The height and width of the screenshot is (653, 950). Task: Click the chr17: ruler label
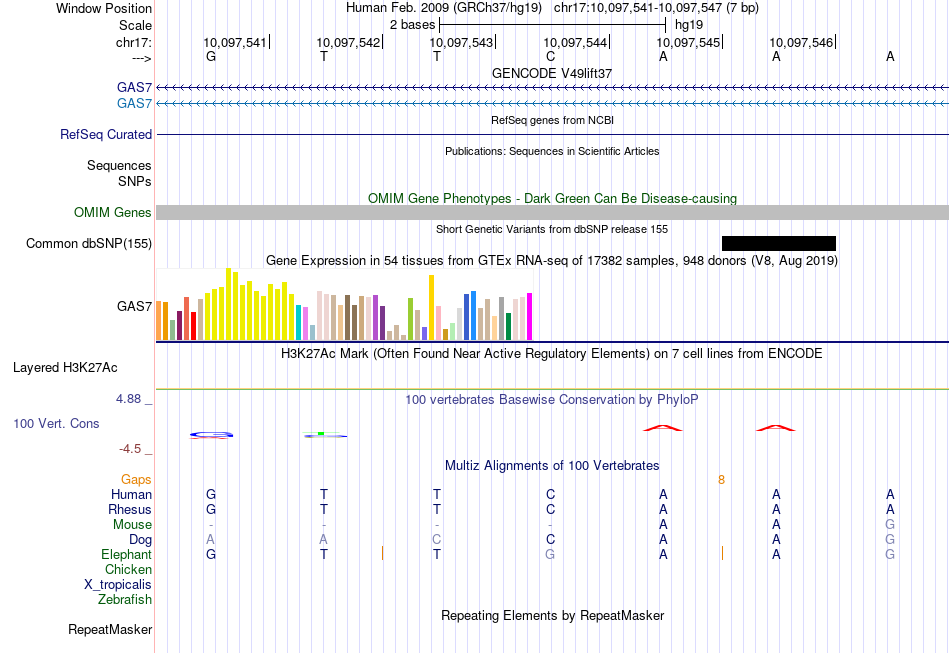point(134,42)
